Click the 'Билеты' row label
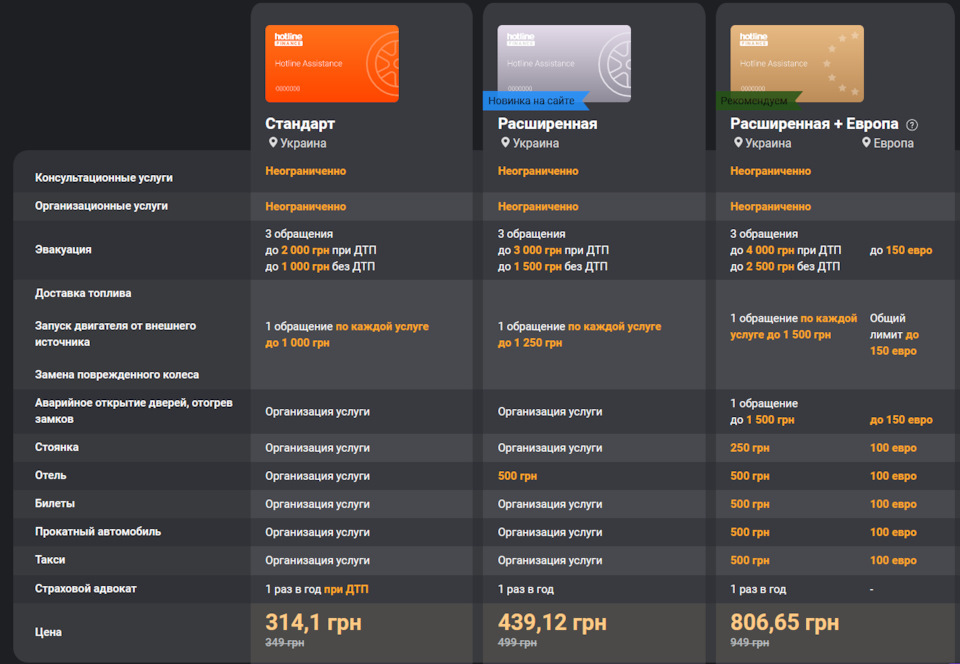 pyautogui.click(x=54, y=504)
